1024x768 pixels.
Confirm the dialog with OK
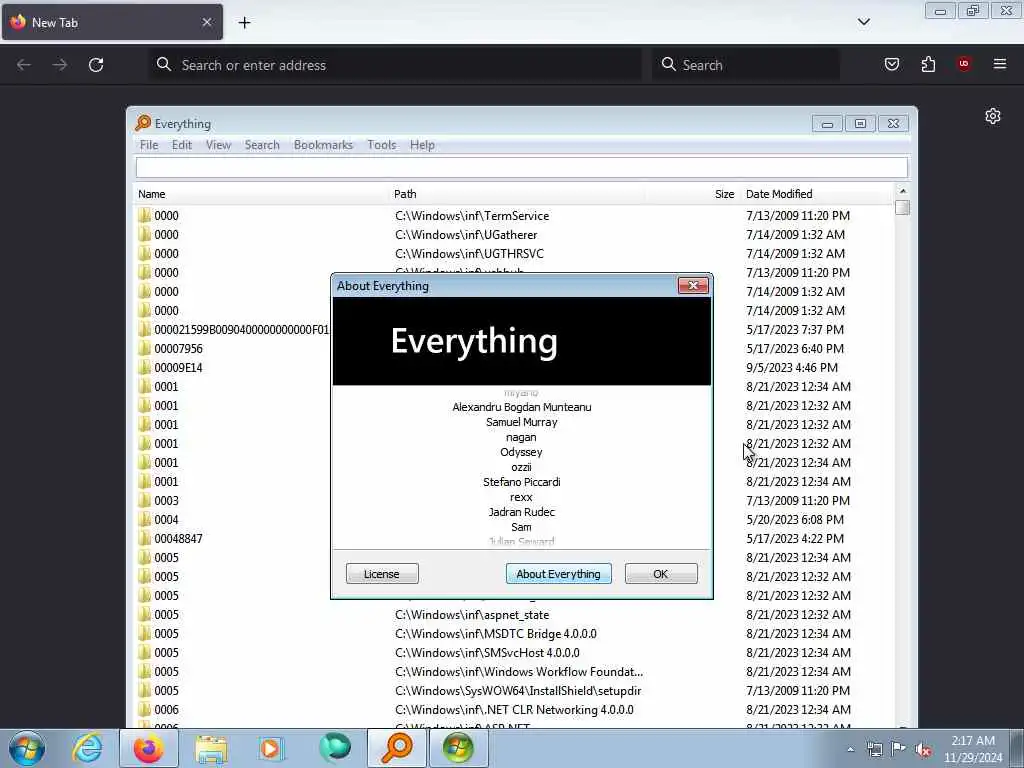[x=661, y=574]
